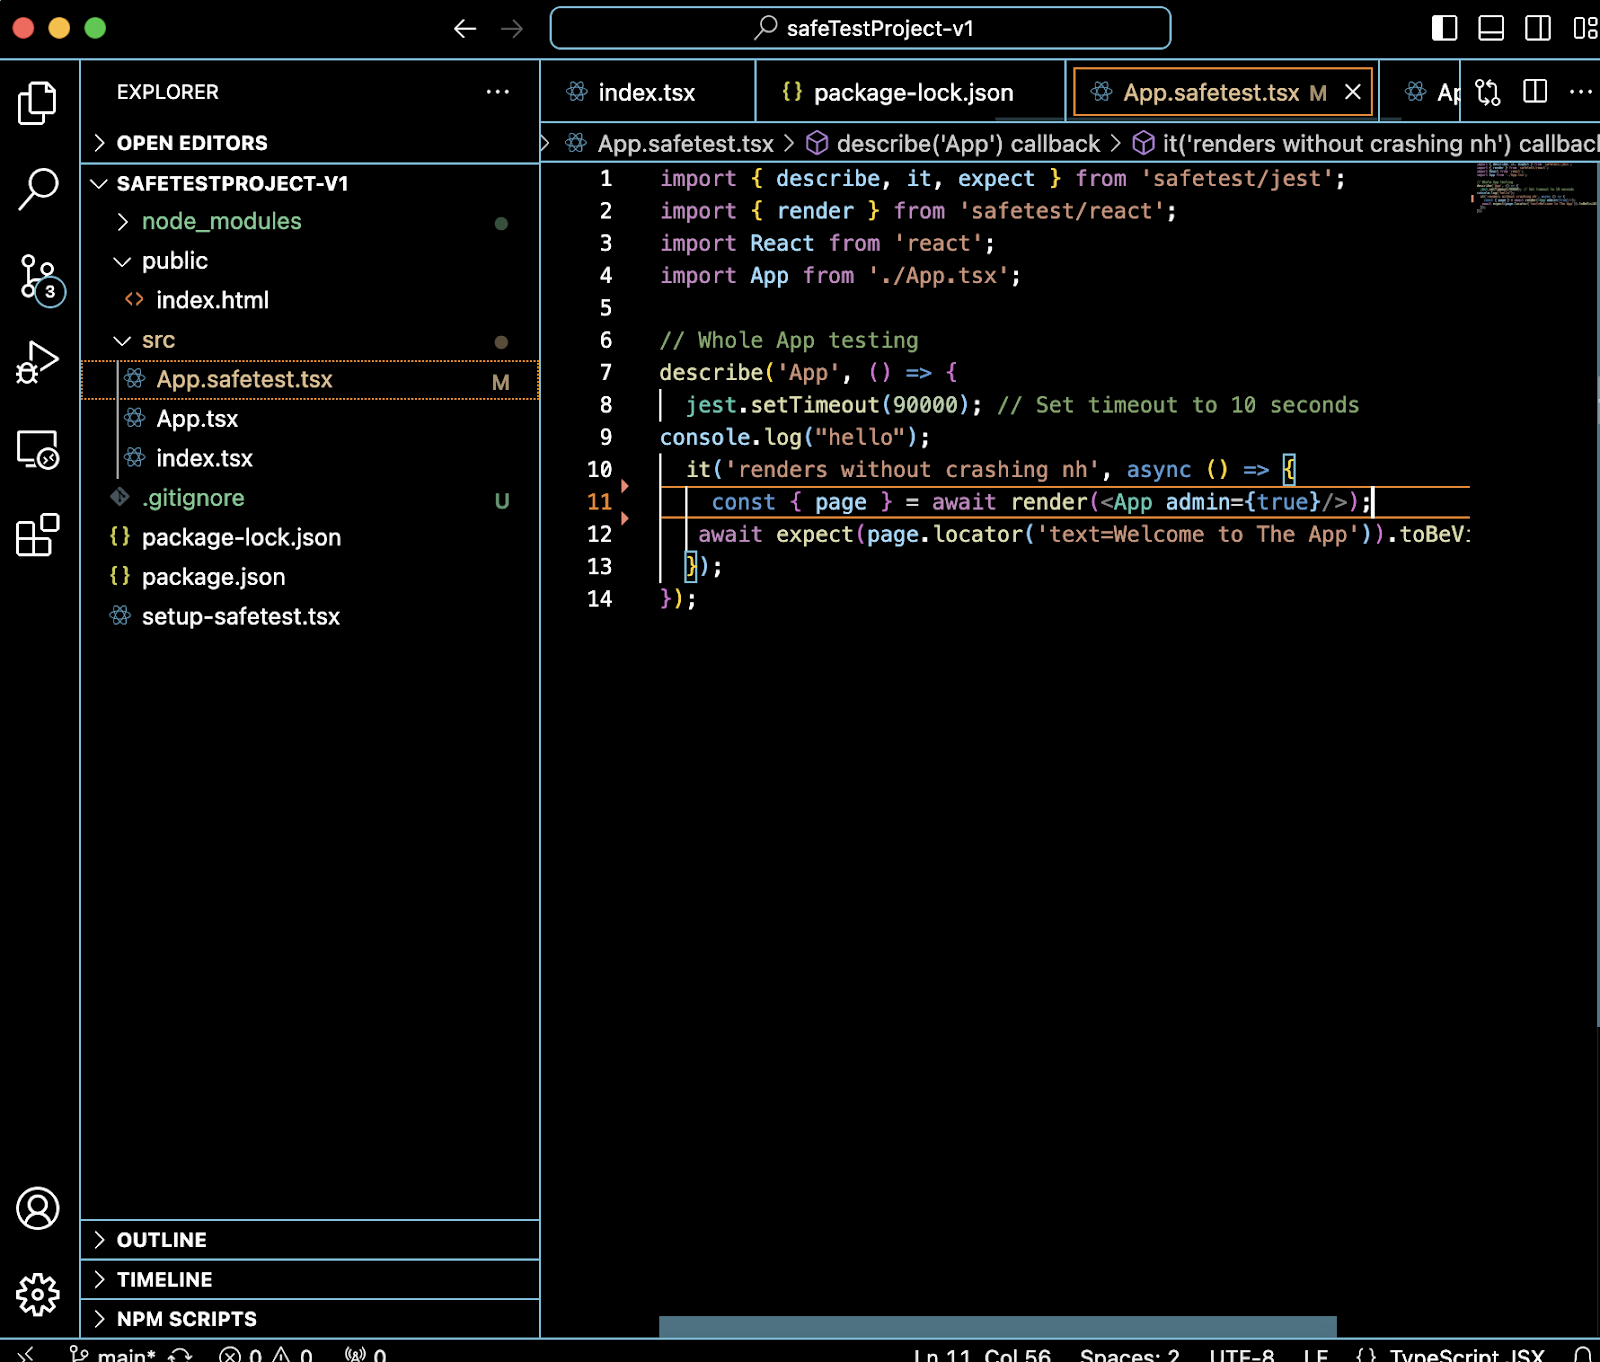Image resolution: width=1600 pixels, height=1362 pixels.
Task: Close the App.safetest.tsx tab
Action: coord(1353,92)
